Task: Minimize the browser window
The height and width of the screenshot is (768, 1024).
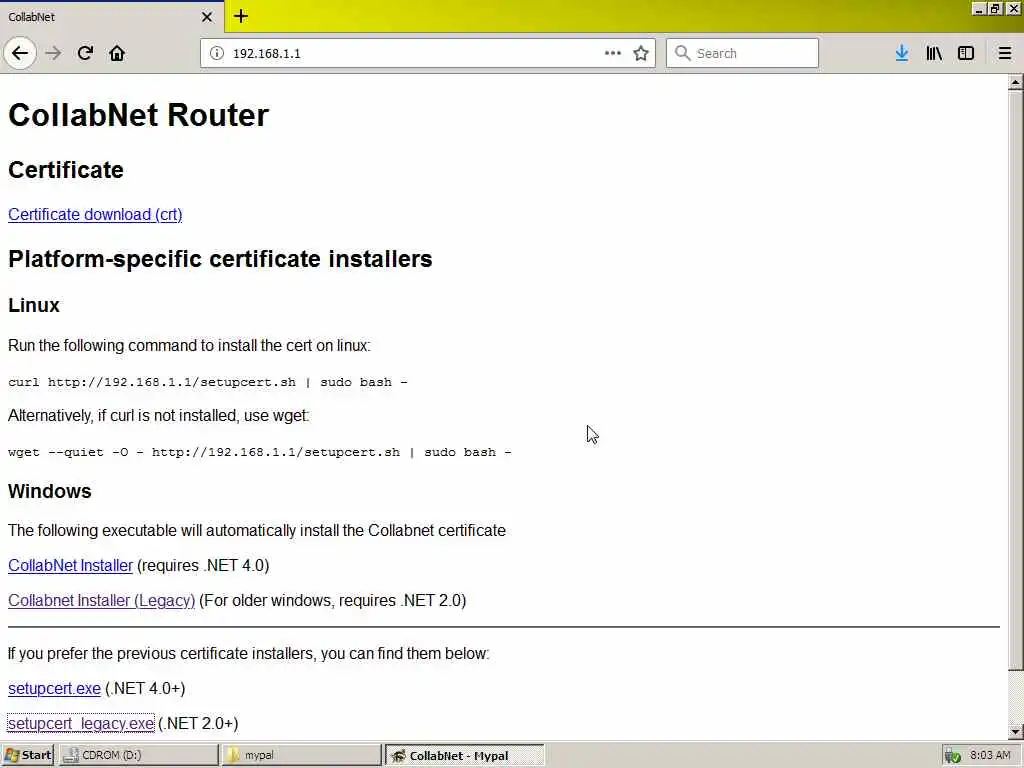Action: click(978, 8)
